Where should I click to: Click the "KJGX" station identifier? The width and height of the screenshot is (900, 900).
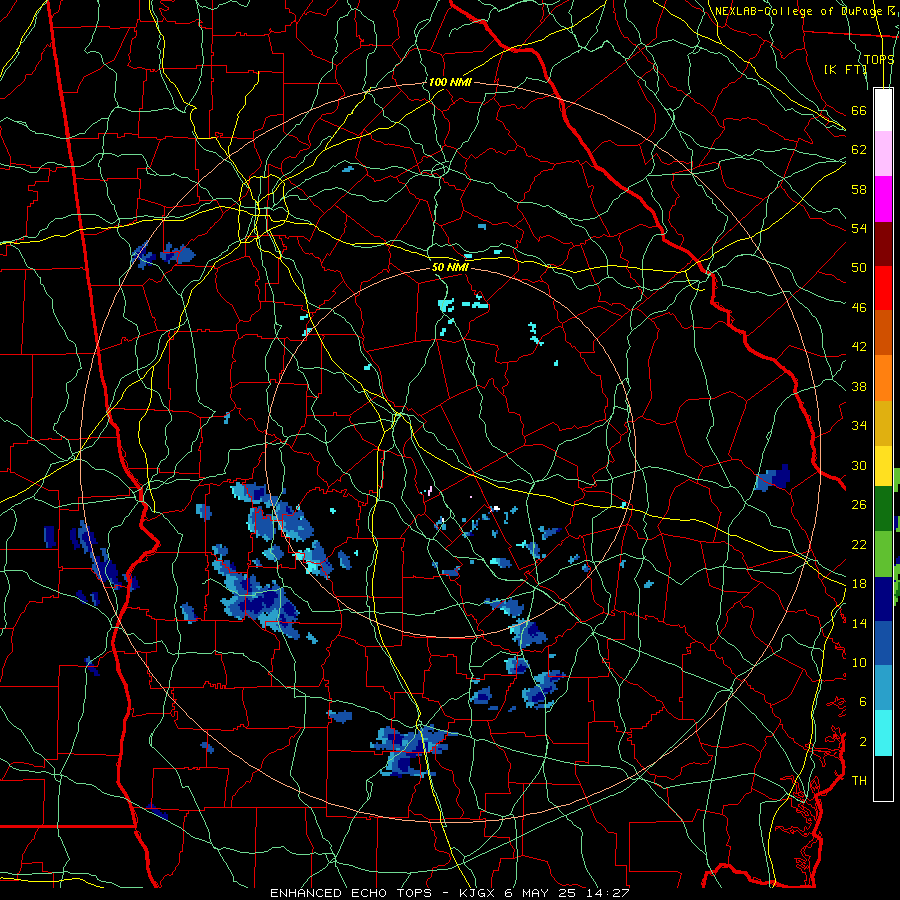click(x=479, y=893)
